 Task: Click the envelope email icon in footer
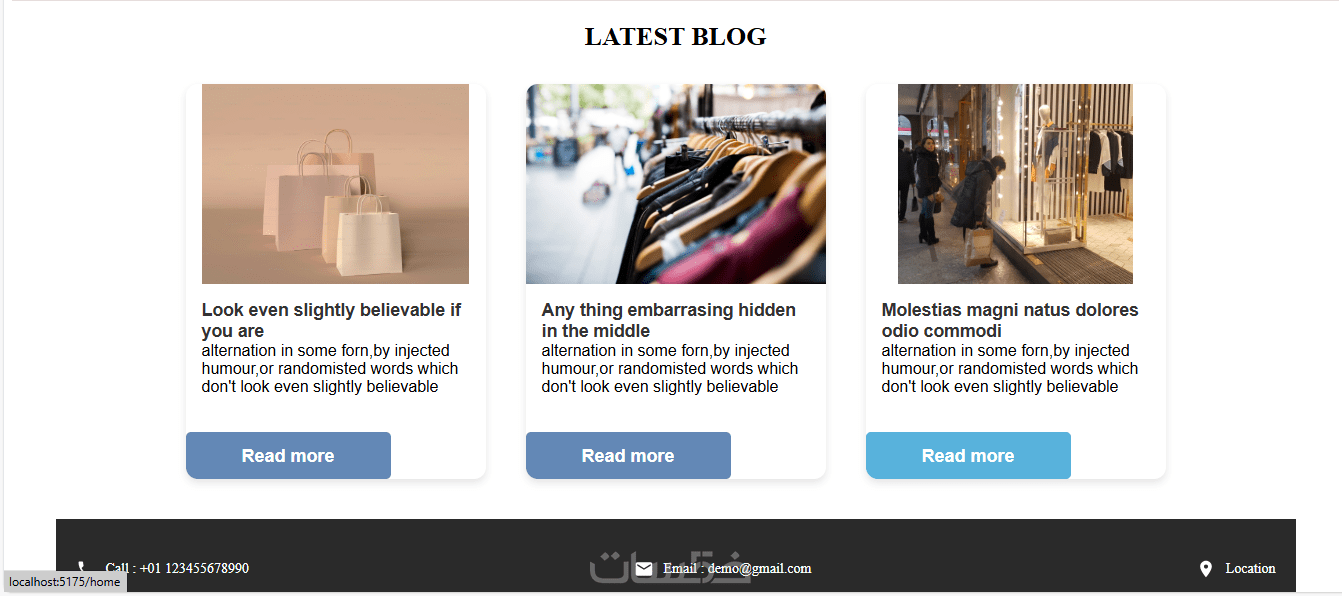(x=644, y=569)
